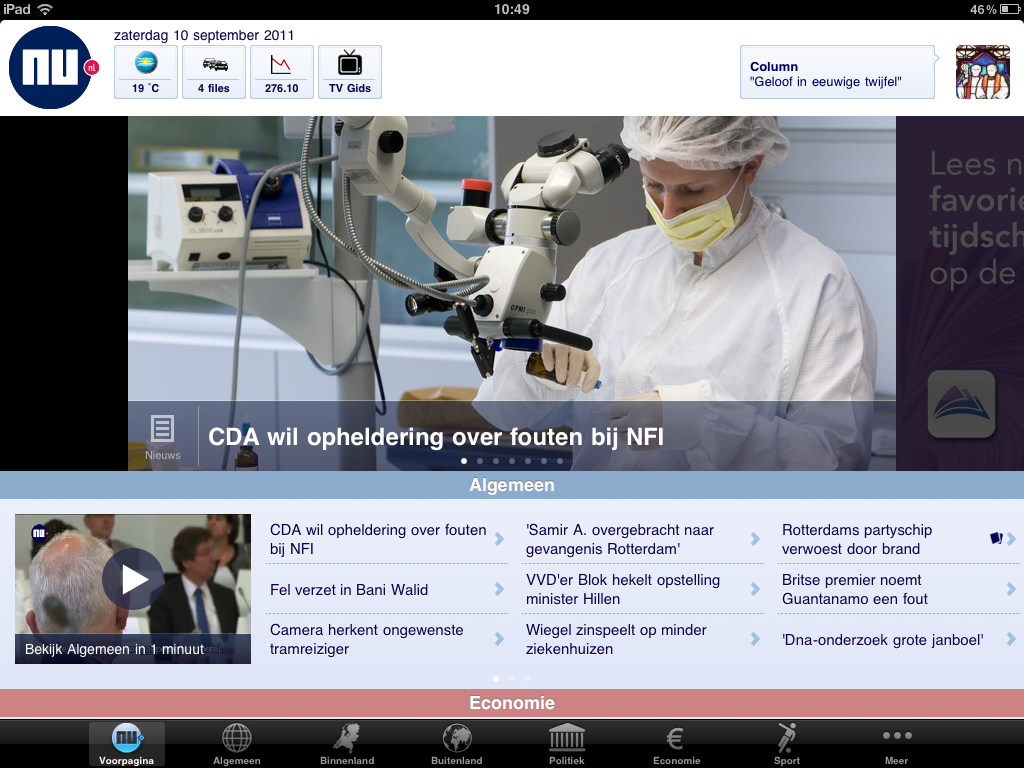Open the stock index chart showing 276.10
1024x768 pixels.
(x=281, y=72)
